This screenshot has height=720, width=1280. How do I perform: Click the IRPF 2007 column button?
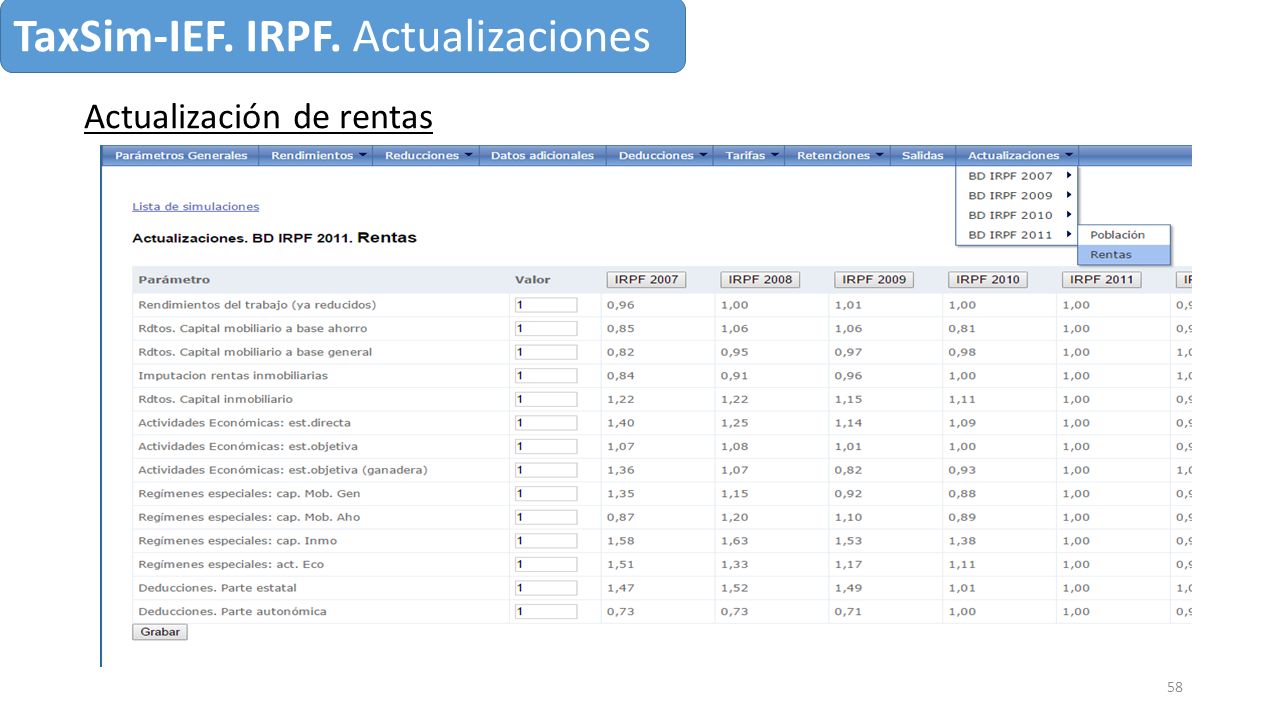point(646,280)
